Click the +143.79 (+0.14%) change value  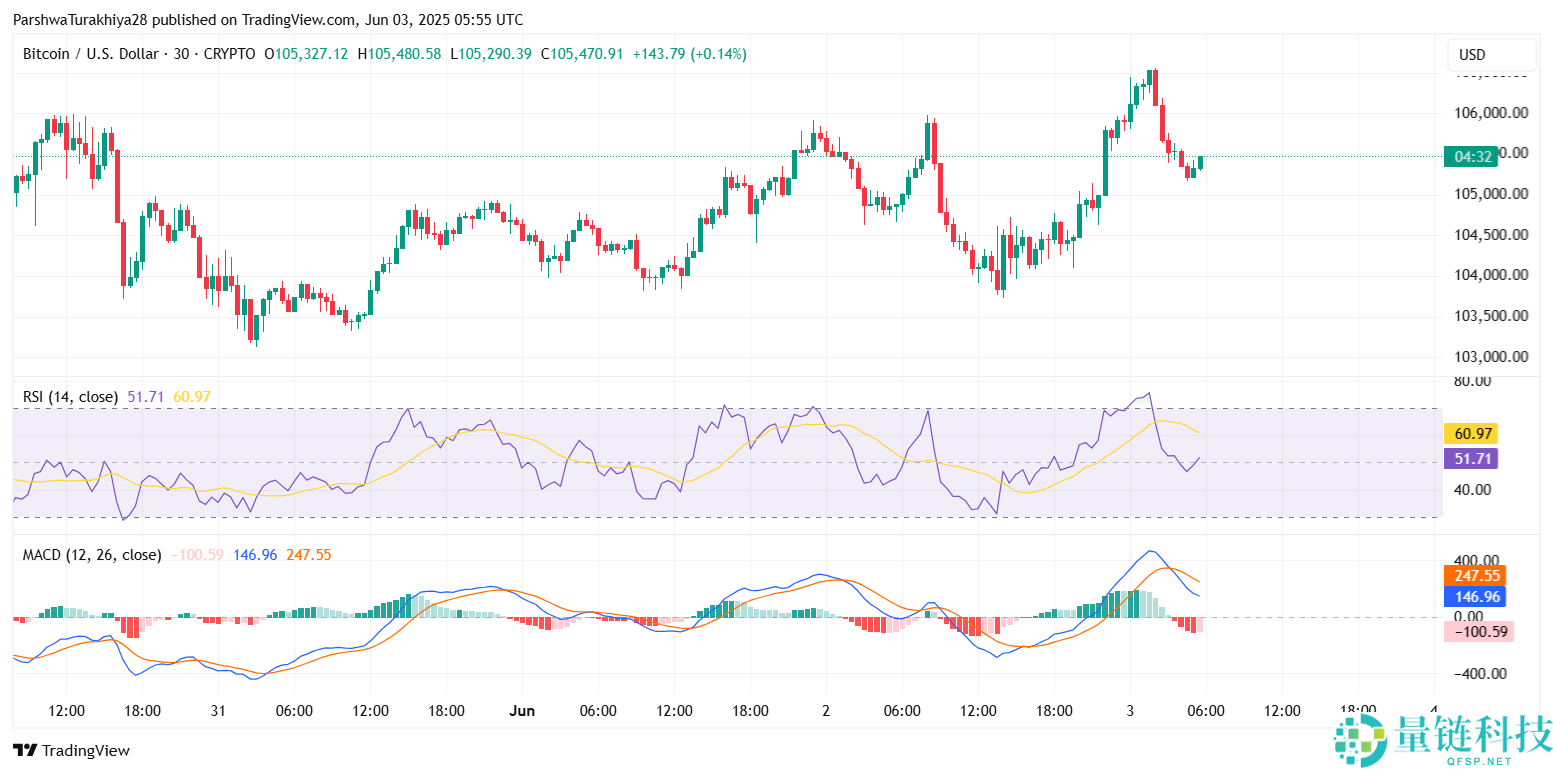pyautogui.click(x=689, y=54)
